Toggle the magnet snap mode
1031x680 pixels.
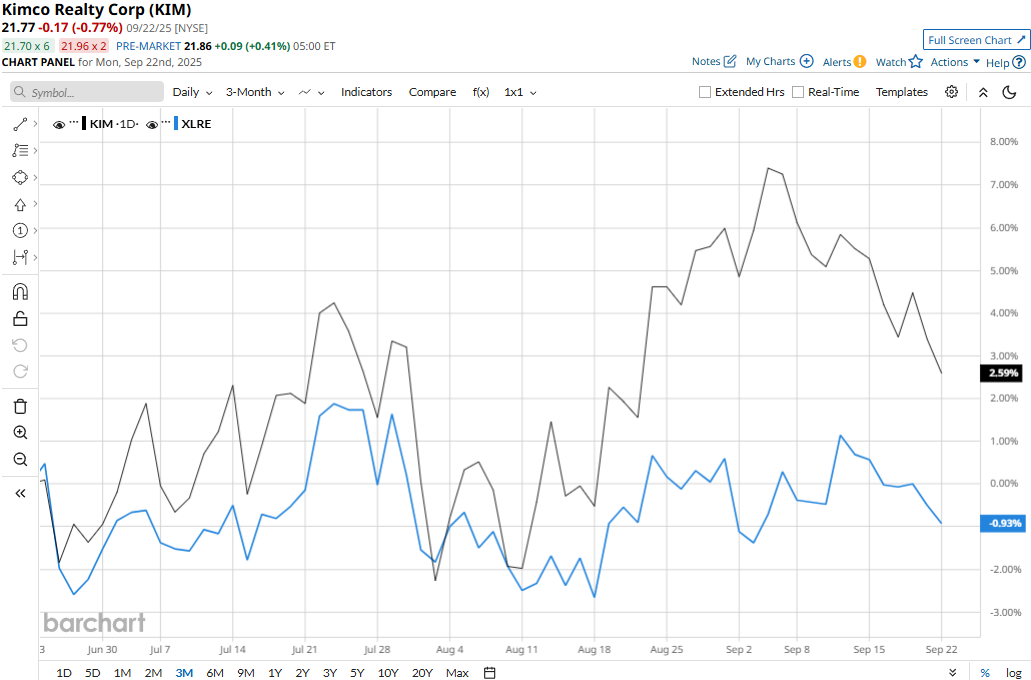(20, 292)
